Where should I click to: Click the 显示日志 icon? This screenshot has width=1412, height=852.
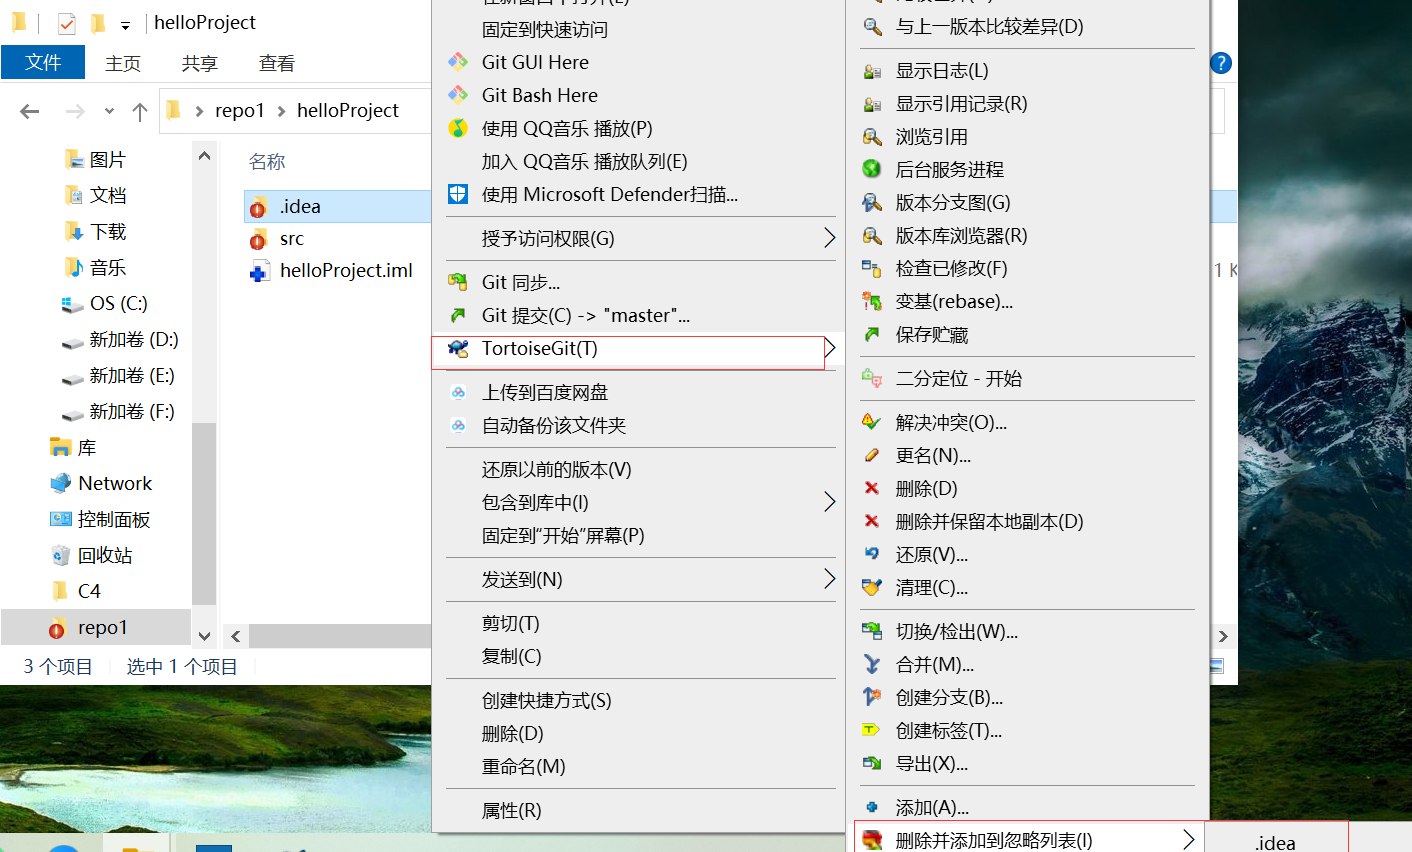pos(872,71)
